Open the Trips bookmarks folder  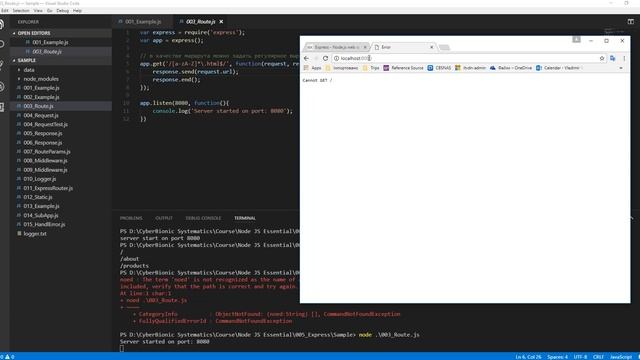[x=371, y=68]
